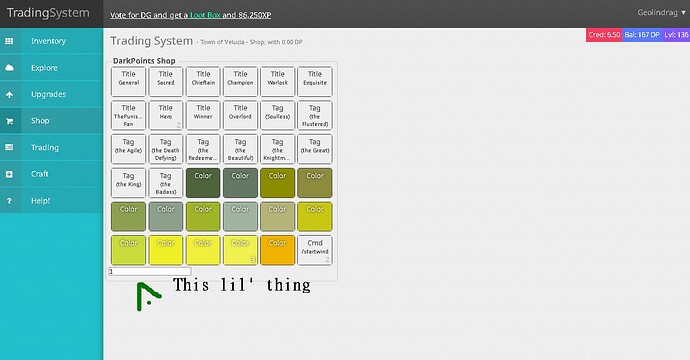
Task: Follow the Loot Box vote link
Action: [x=205, y=15]
